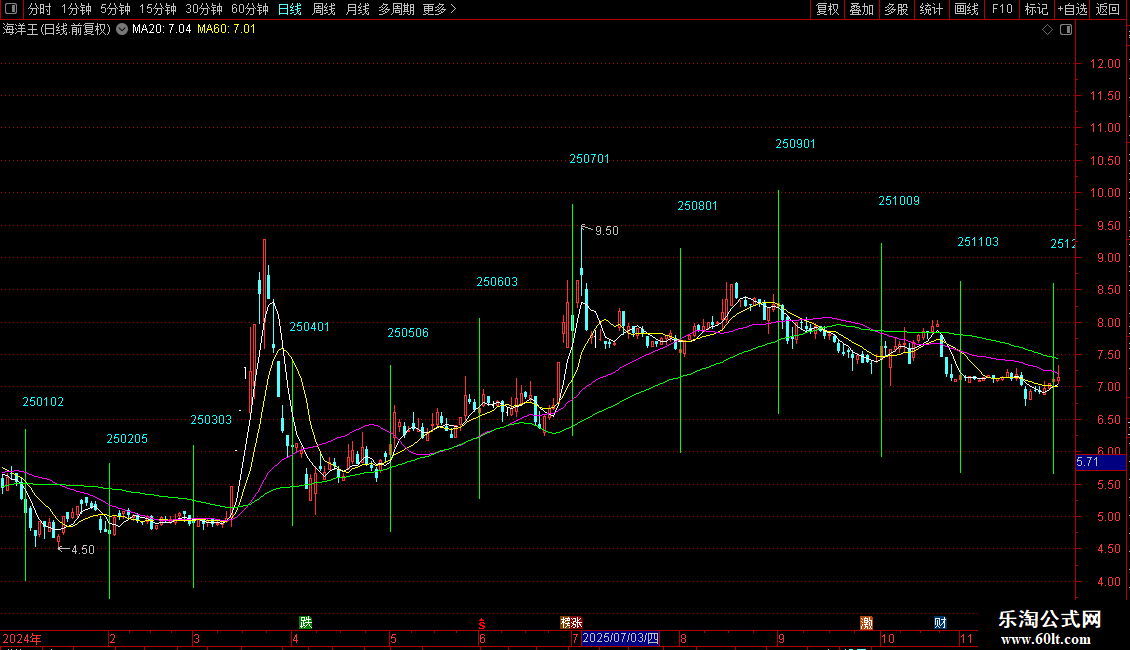1130x650 pixels.
Task: Select the 15分钟 period
Action: (x=158, y=9)
